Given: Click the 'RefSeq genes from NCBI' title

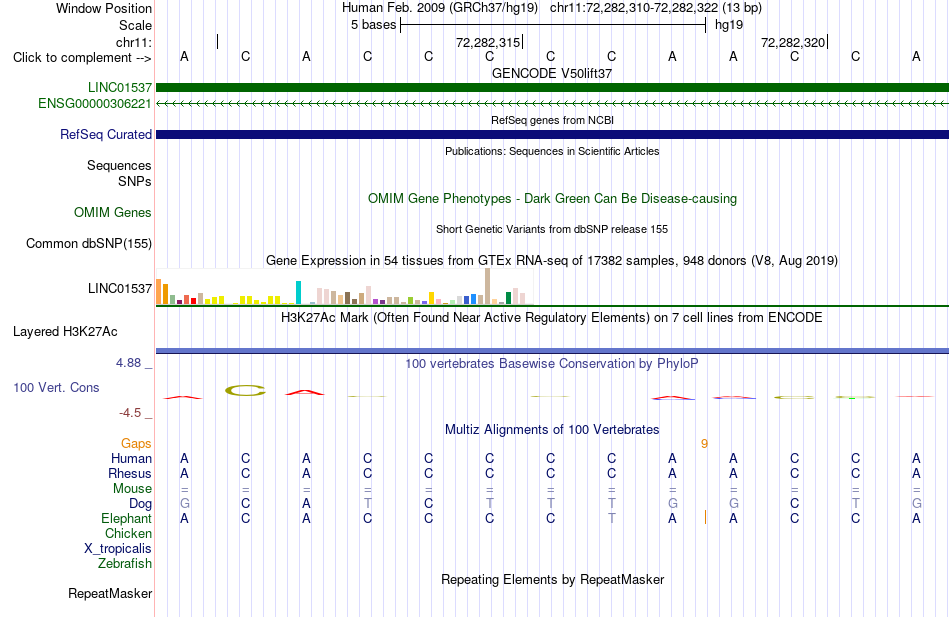Looking at the screenshot, I should [x=552, y=120].
